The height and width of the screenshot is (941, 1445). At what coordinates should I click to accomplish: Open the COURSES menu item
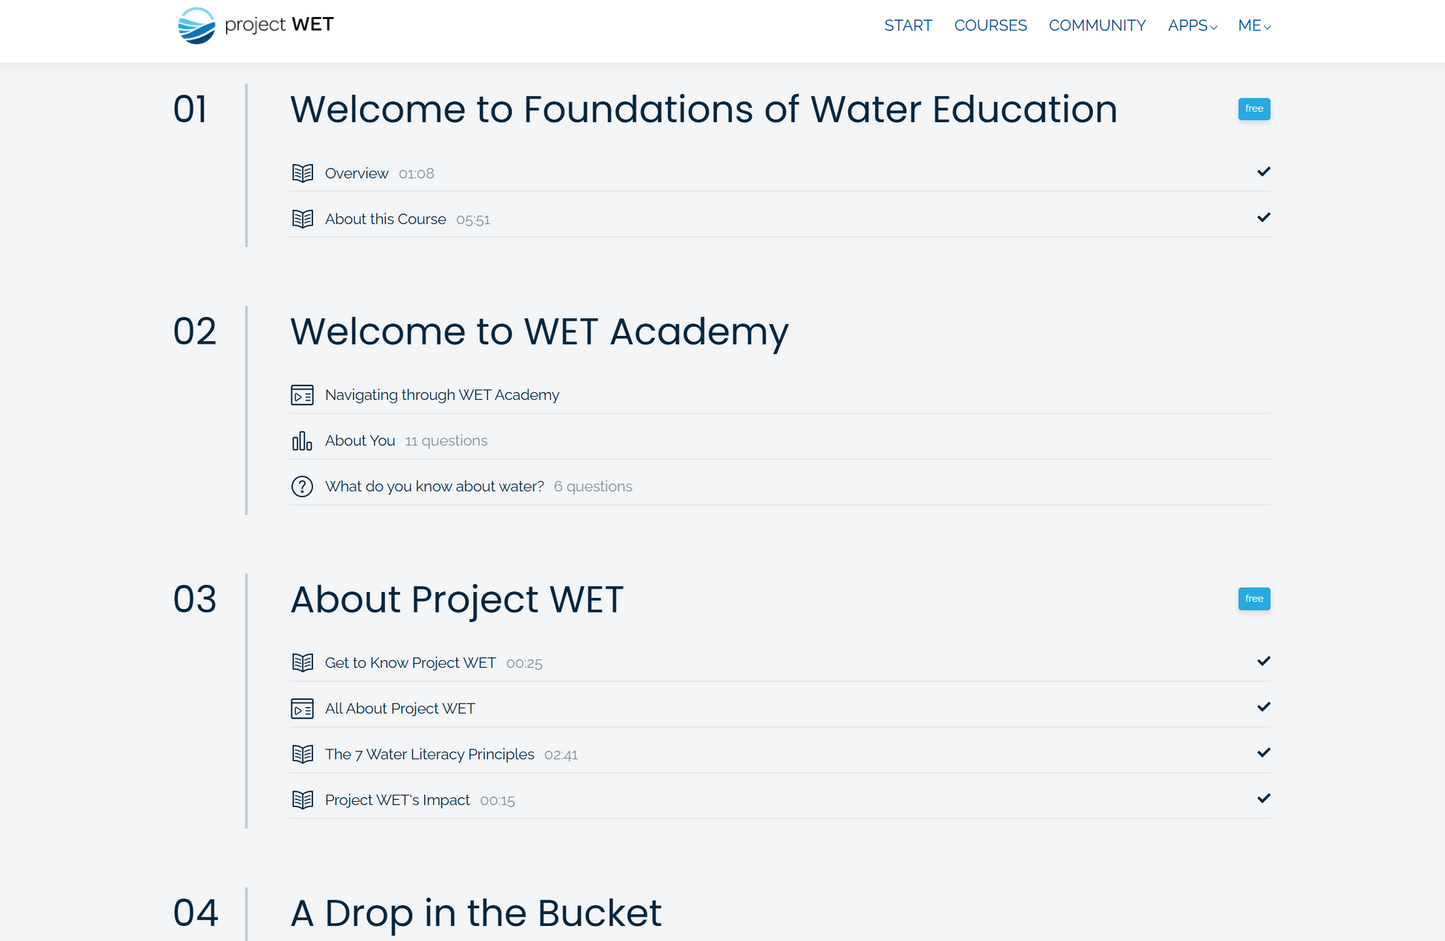990,25
